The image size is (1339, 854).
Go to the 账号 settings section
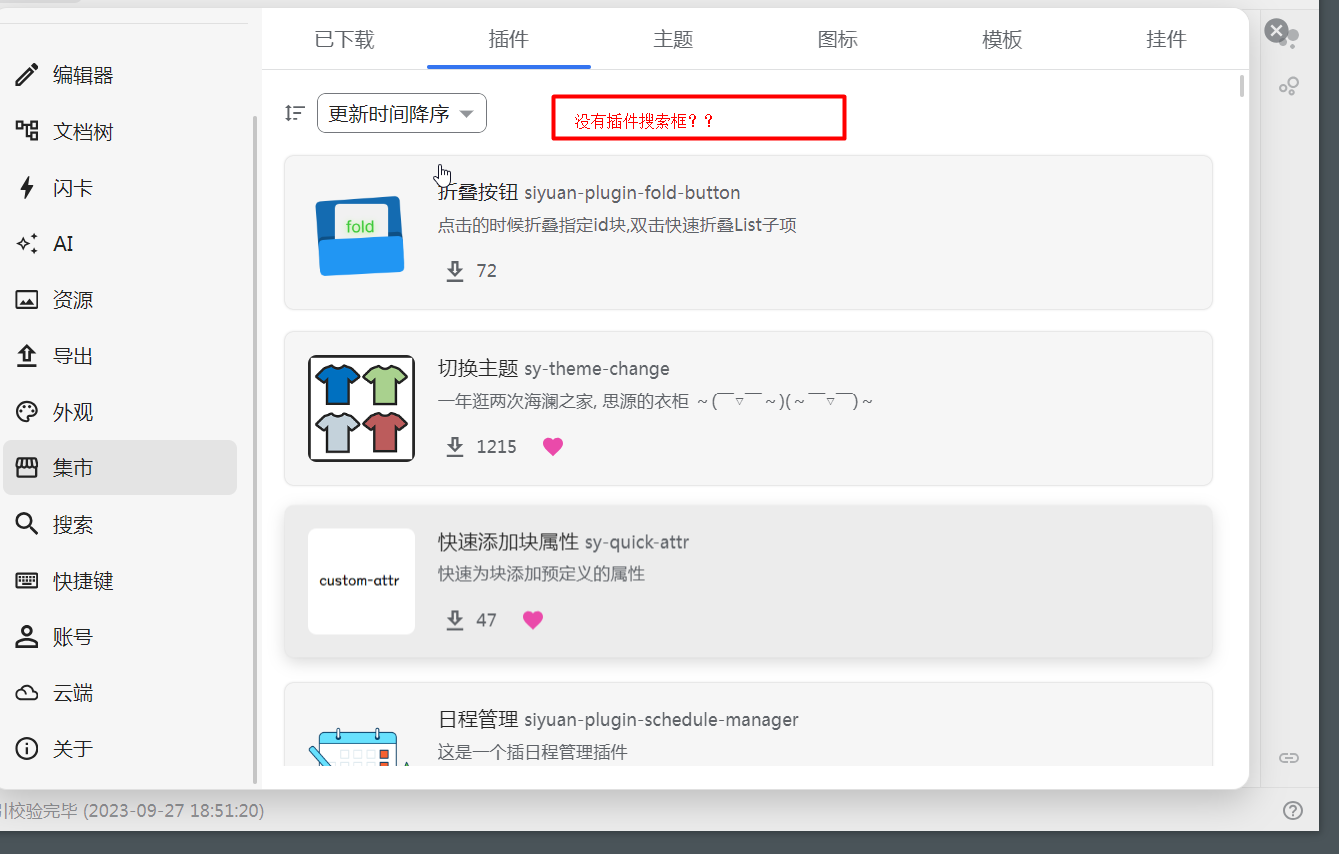point(120,637)
